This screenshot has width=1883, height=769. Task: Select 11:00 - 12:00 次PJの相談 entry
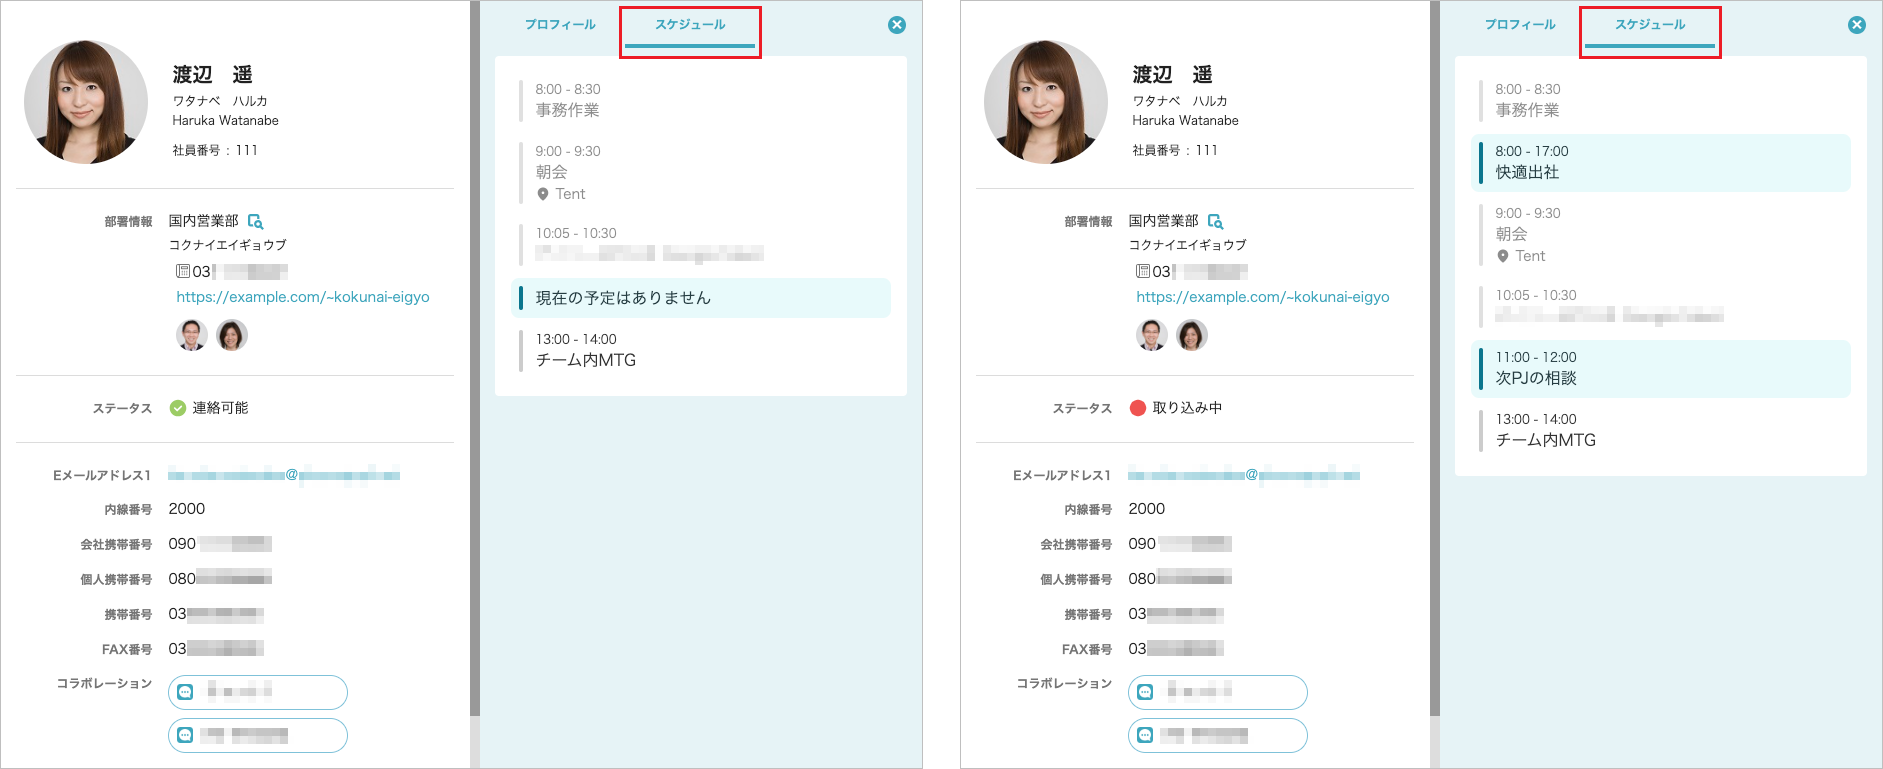click(x=1660, y=368)
